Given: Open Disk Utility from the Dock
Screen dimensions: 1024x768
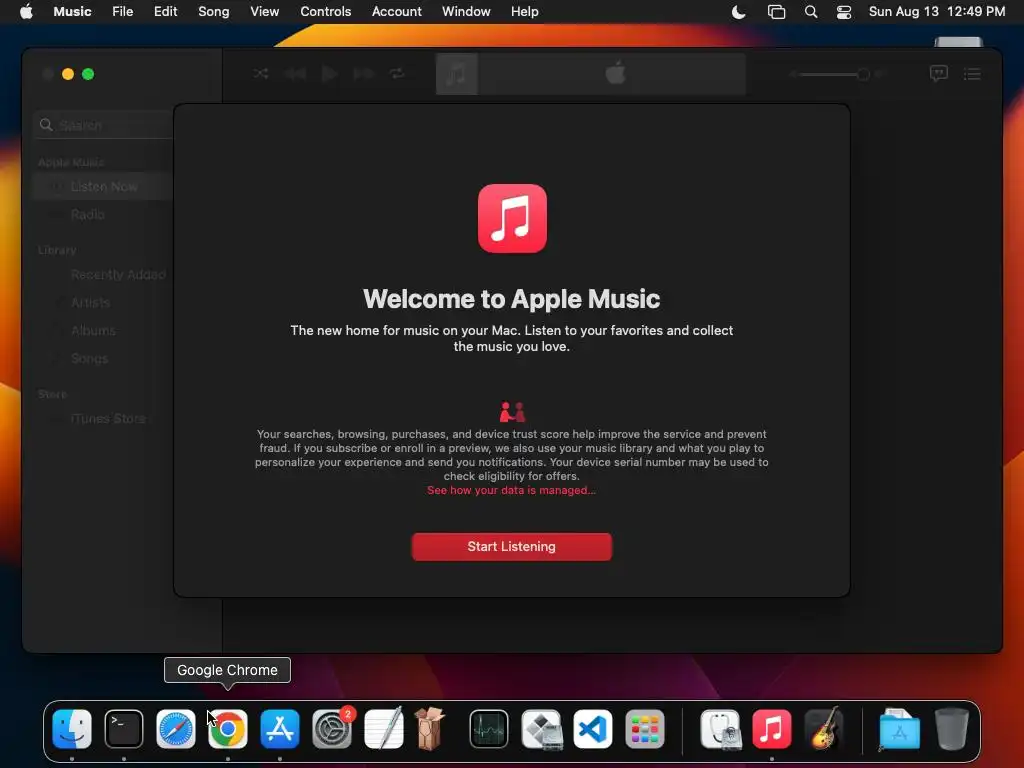Looking at the screenshot, I should (720, 728).
